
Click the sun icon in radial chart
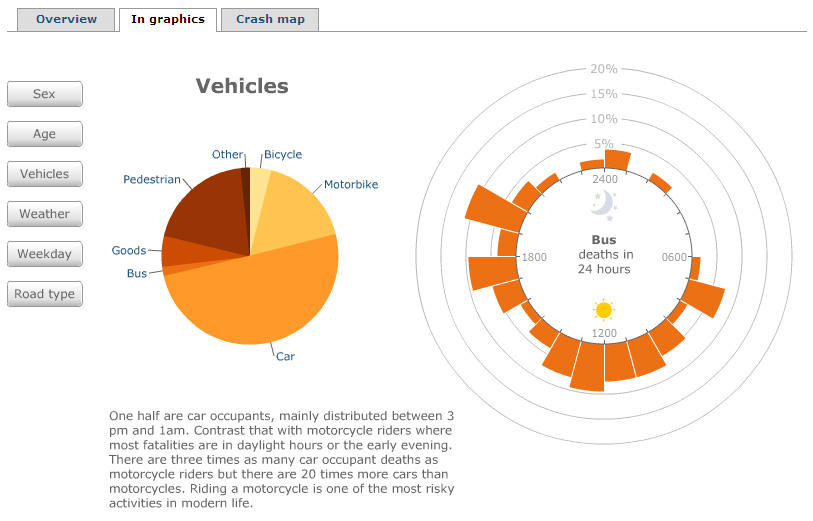pyautogui.click(x=603, y=310)
